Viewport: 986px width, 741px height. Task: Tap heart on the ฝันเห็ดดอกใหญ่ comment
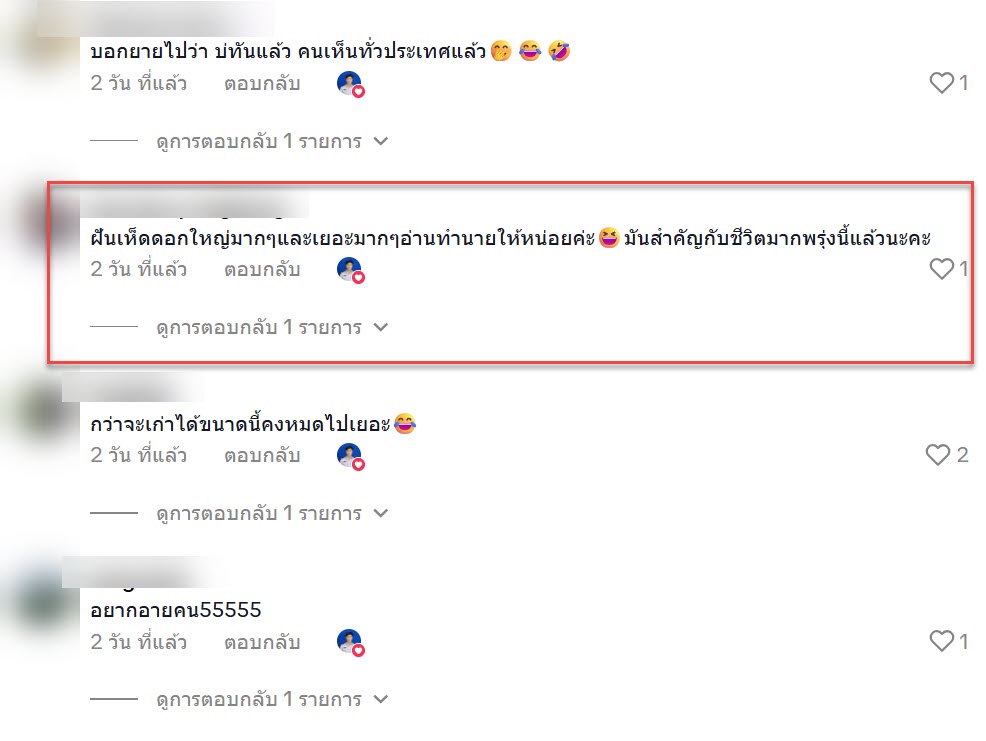941,269
